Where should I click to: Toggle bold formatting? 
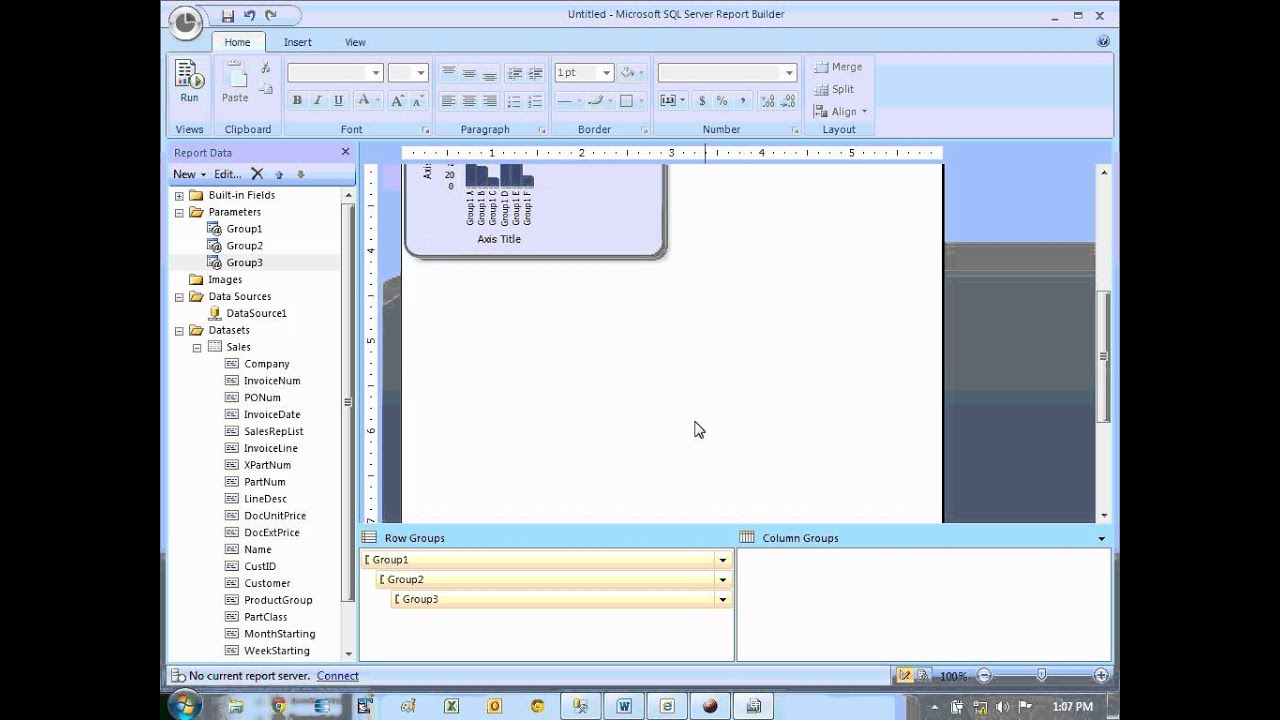coord(297,101)
